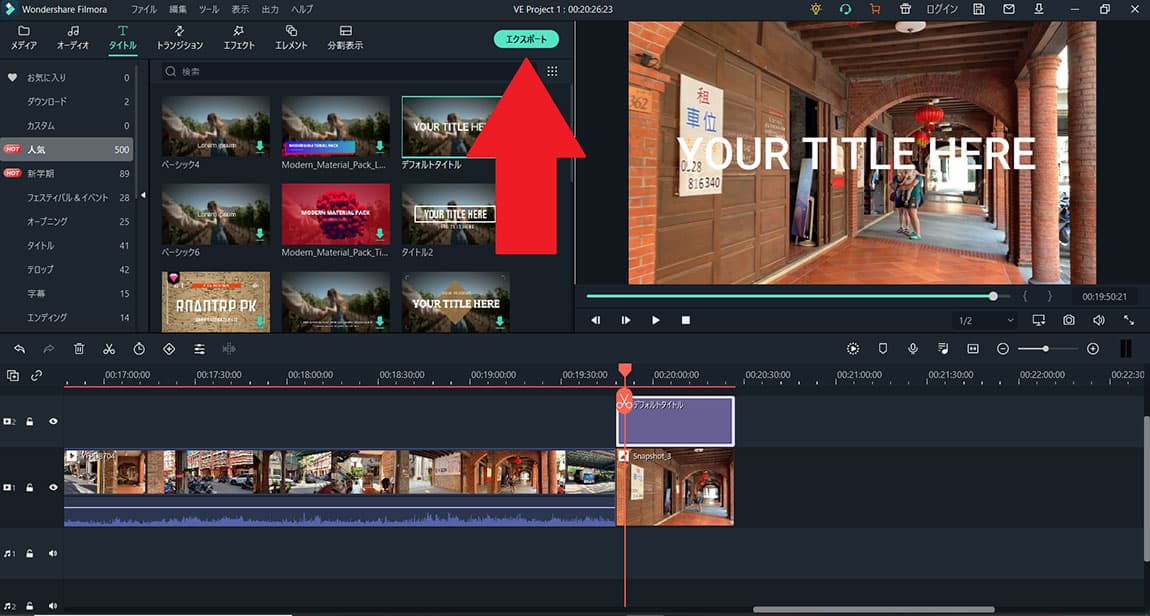Select the お気に入り favorites category
The image size is (1150, 616).
[x=67, y=77]
